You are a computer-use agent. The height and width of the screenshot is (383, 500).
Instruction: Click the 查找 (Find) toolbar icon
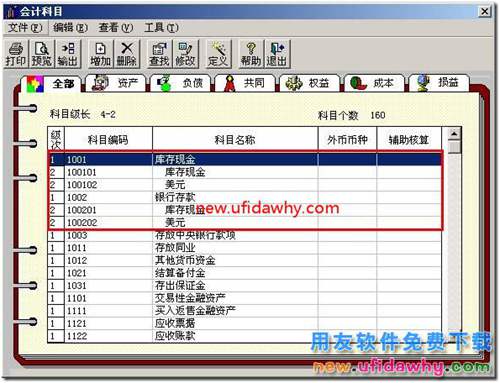pyautogui.click(x=159, y=54)
